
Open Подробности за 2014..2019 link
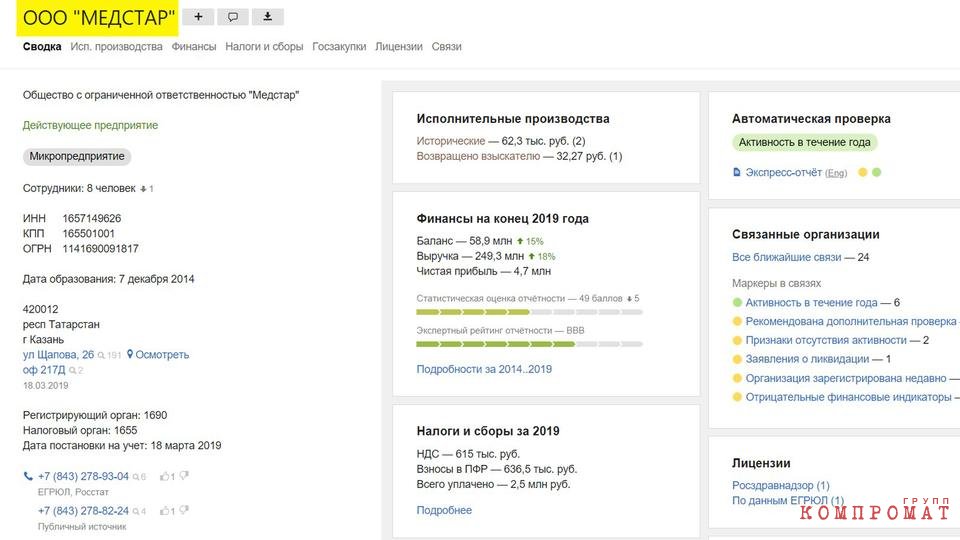484,369
